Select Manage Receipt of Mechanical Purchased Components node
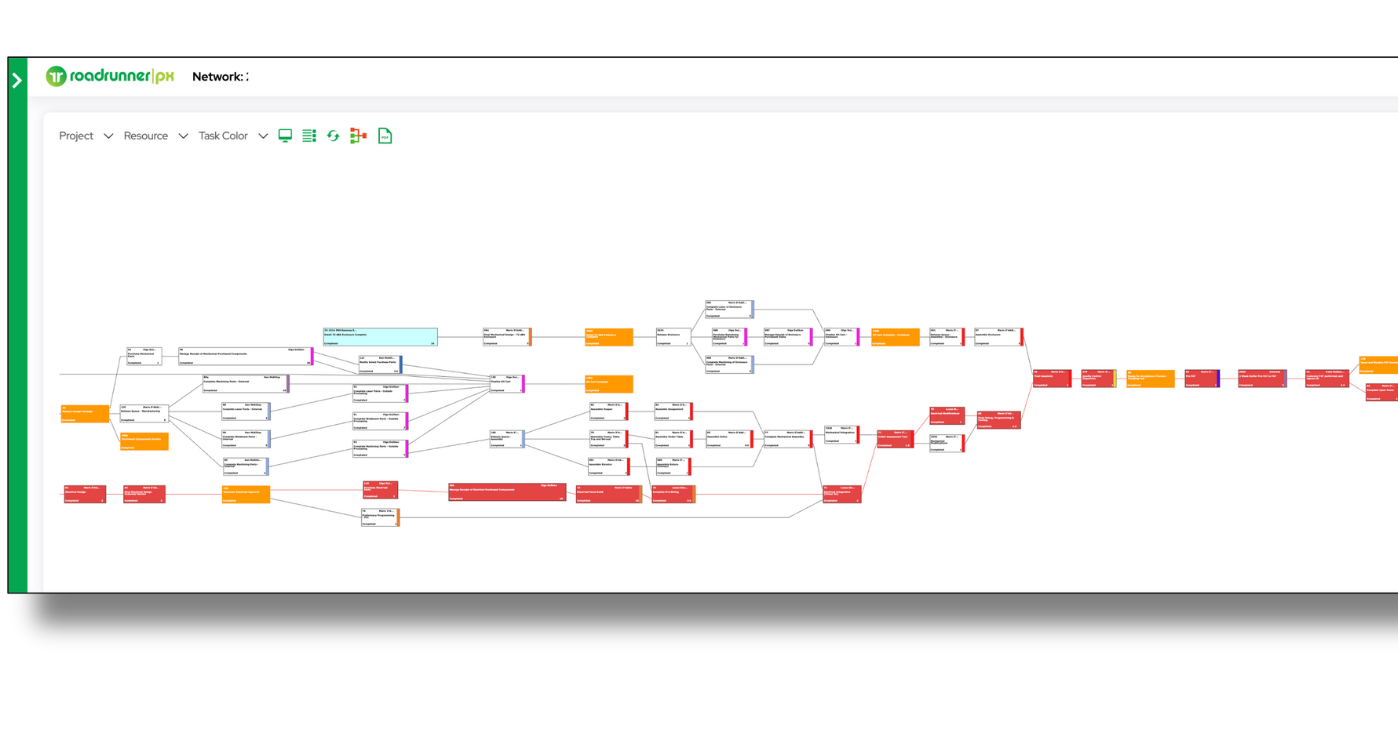The height and width of the screenshot is (735, 1398). (x=246, y=356)
